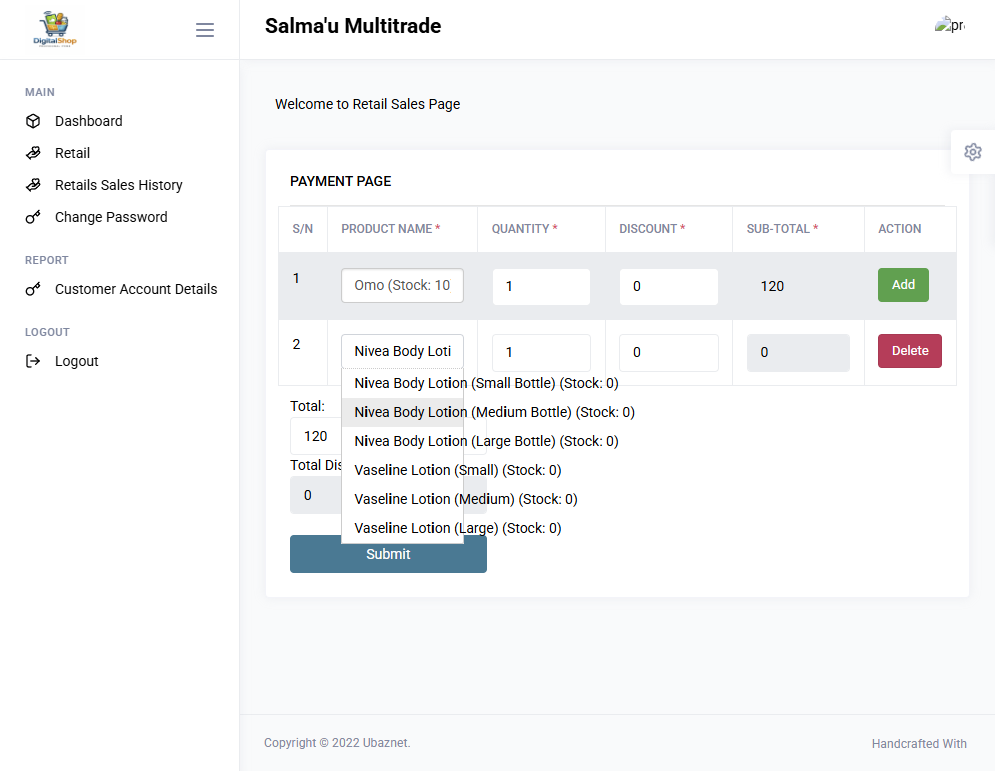Click the PAYMENT PAGE heading
Viewport: 995px width, 771px height.
[340, 181]
